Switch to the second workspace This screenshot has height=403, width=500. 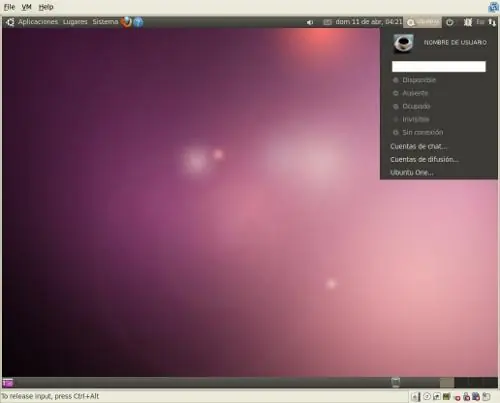point(461,382)
